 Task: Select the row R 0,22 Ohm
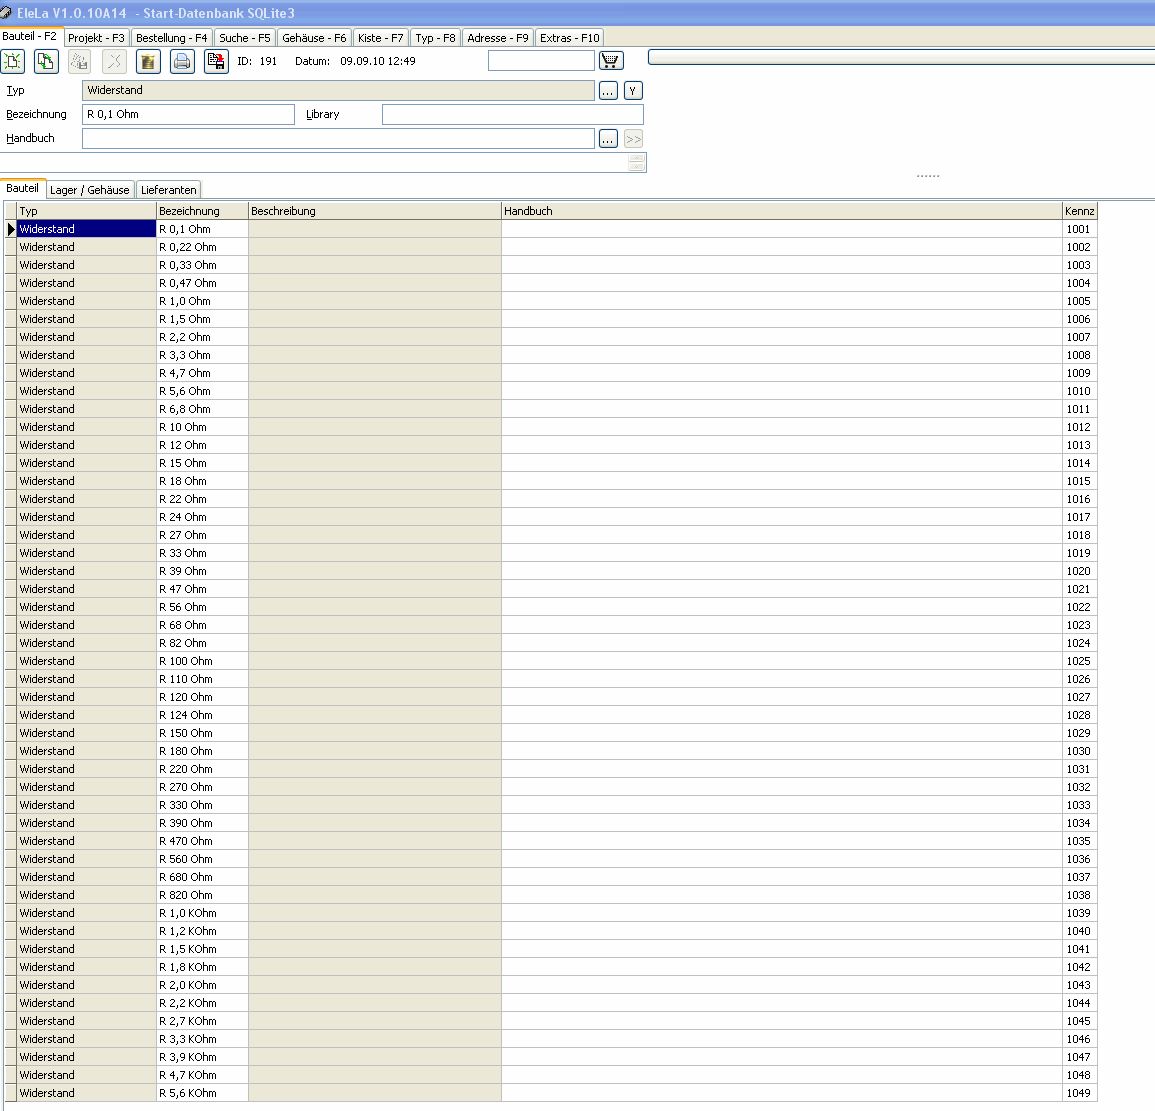(551, 247)
